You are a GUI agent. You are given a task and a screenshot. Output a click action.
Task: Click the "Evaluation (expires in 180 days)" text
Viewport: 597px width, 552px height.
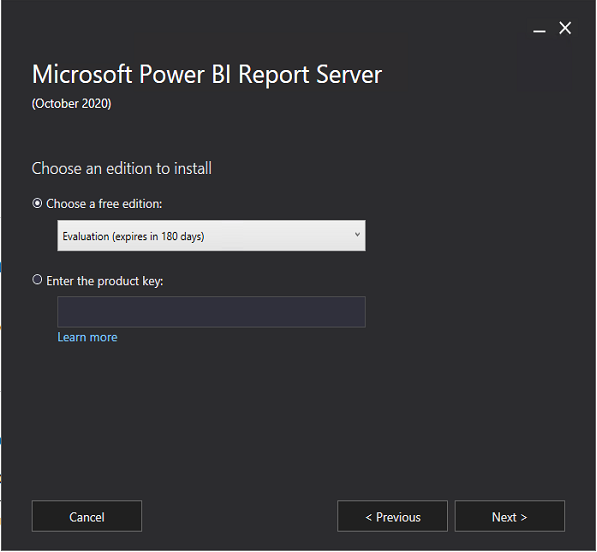[x=133, y=236]
